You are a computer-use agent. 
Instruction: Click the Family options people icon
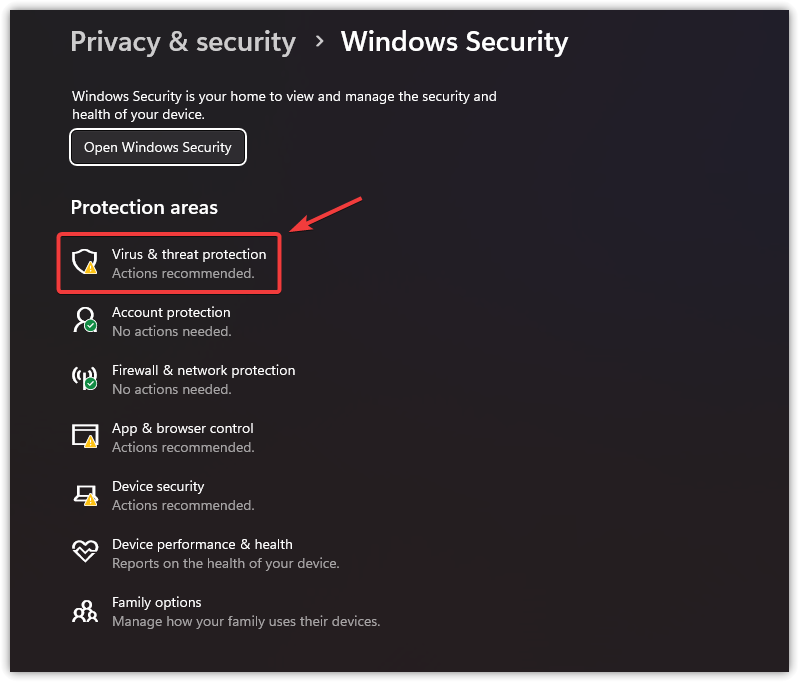point(84,610)
